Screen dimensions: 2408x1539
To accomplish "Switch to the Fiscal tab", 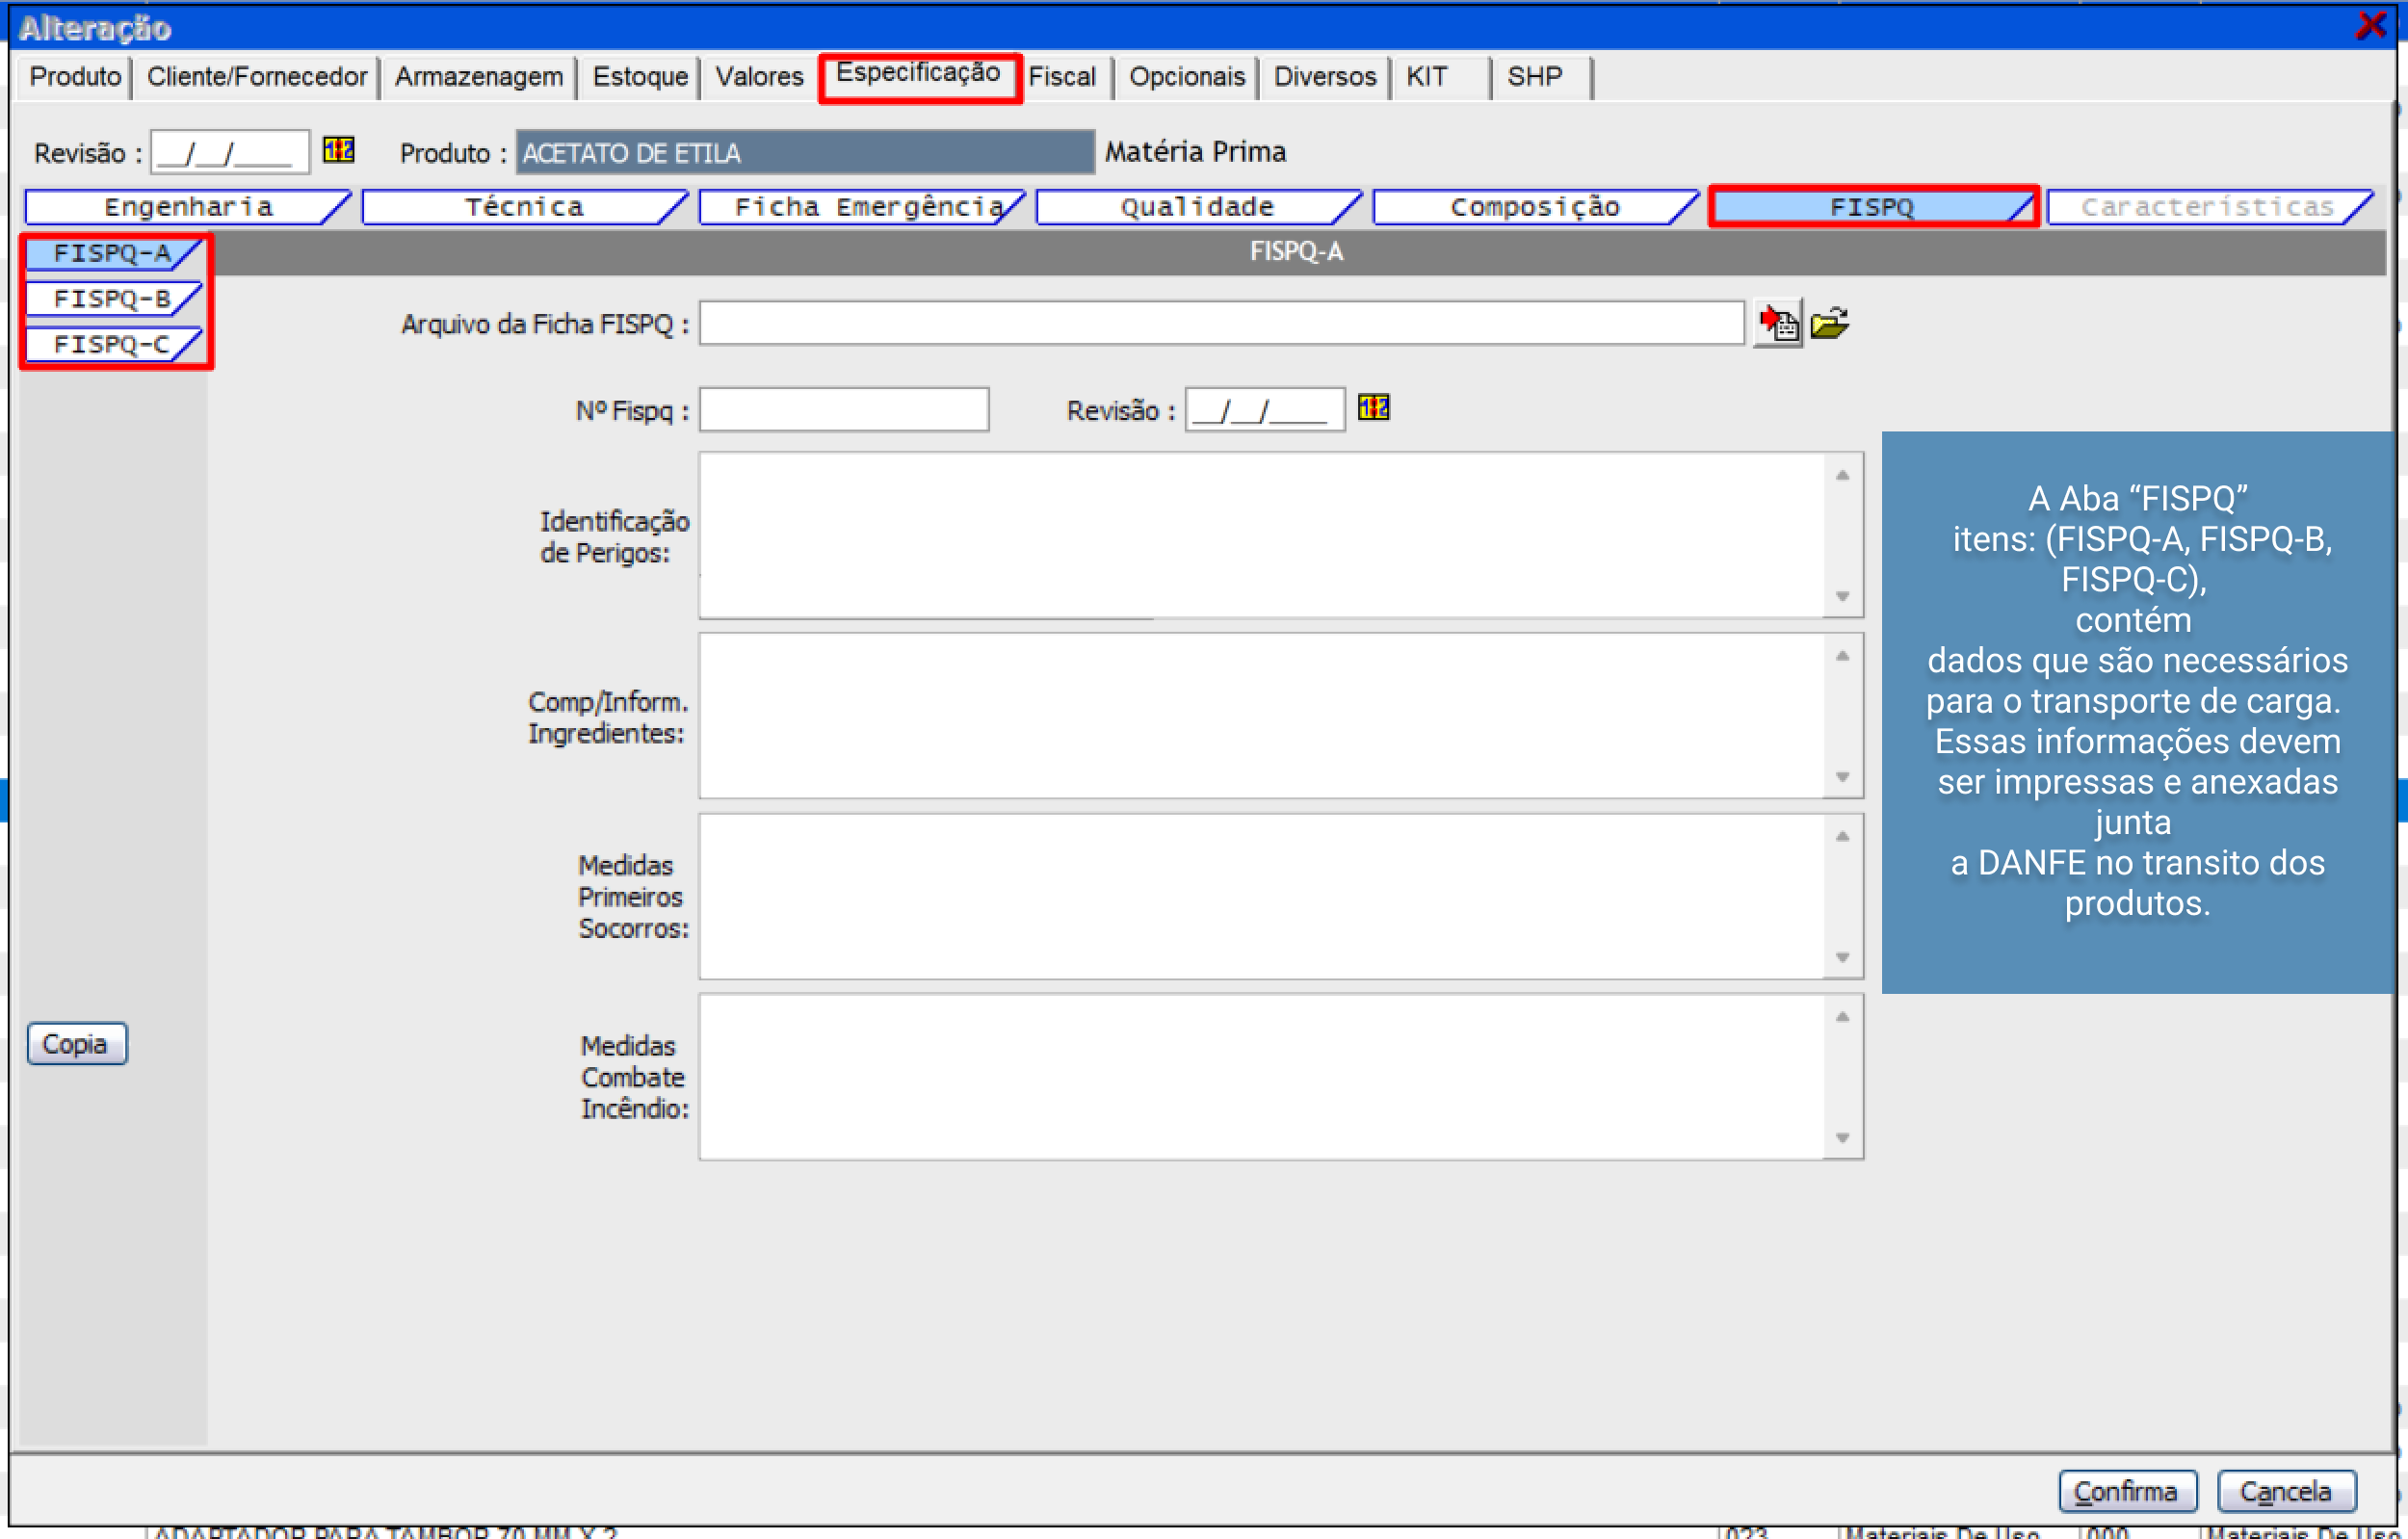I will coord(1061,77).
